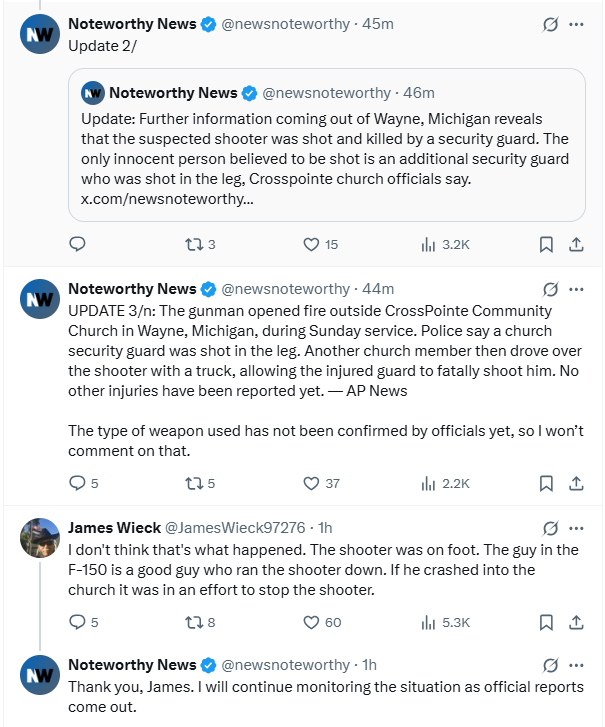
Task: Click James Wieck's profile picture
Action: click(x=40, y=538)
